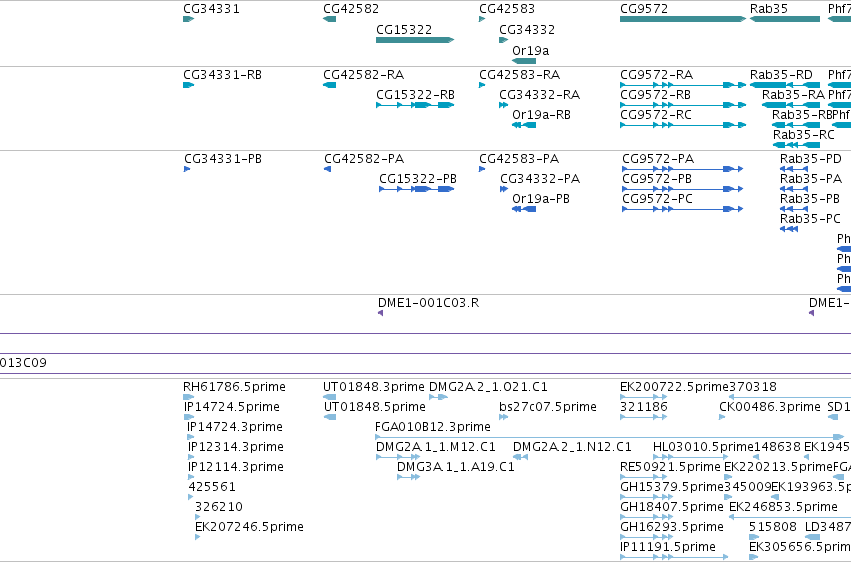Select EST bs27c07.5prime
This screenshot has width=851, height=562.
(548, 407)
